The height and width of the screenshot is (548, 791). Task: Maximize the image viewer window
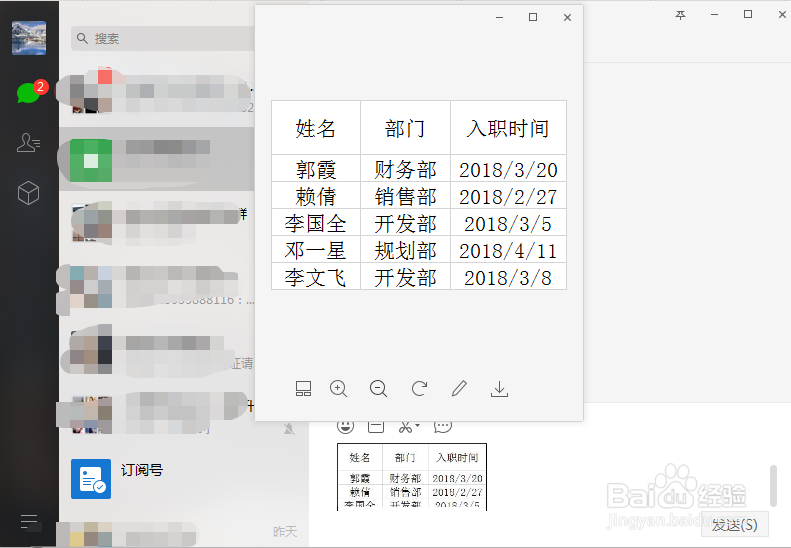click(533, 17)
